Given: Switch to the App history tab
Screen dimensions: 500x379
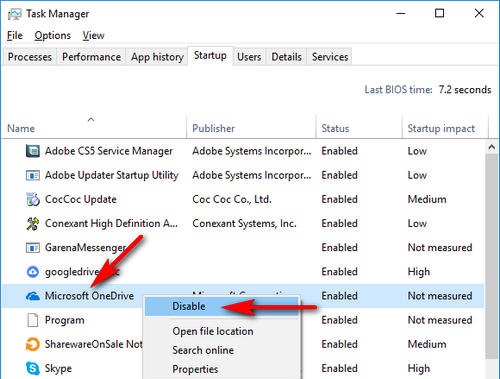Looking at the screenshot, I should [157, 57].
